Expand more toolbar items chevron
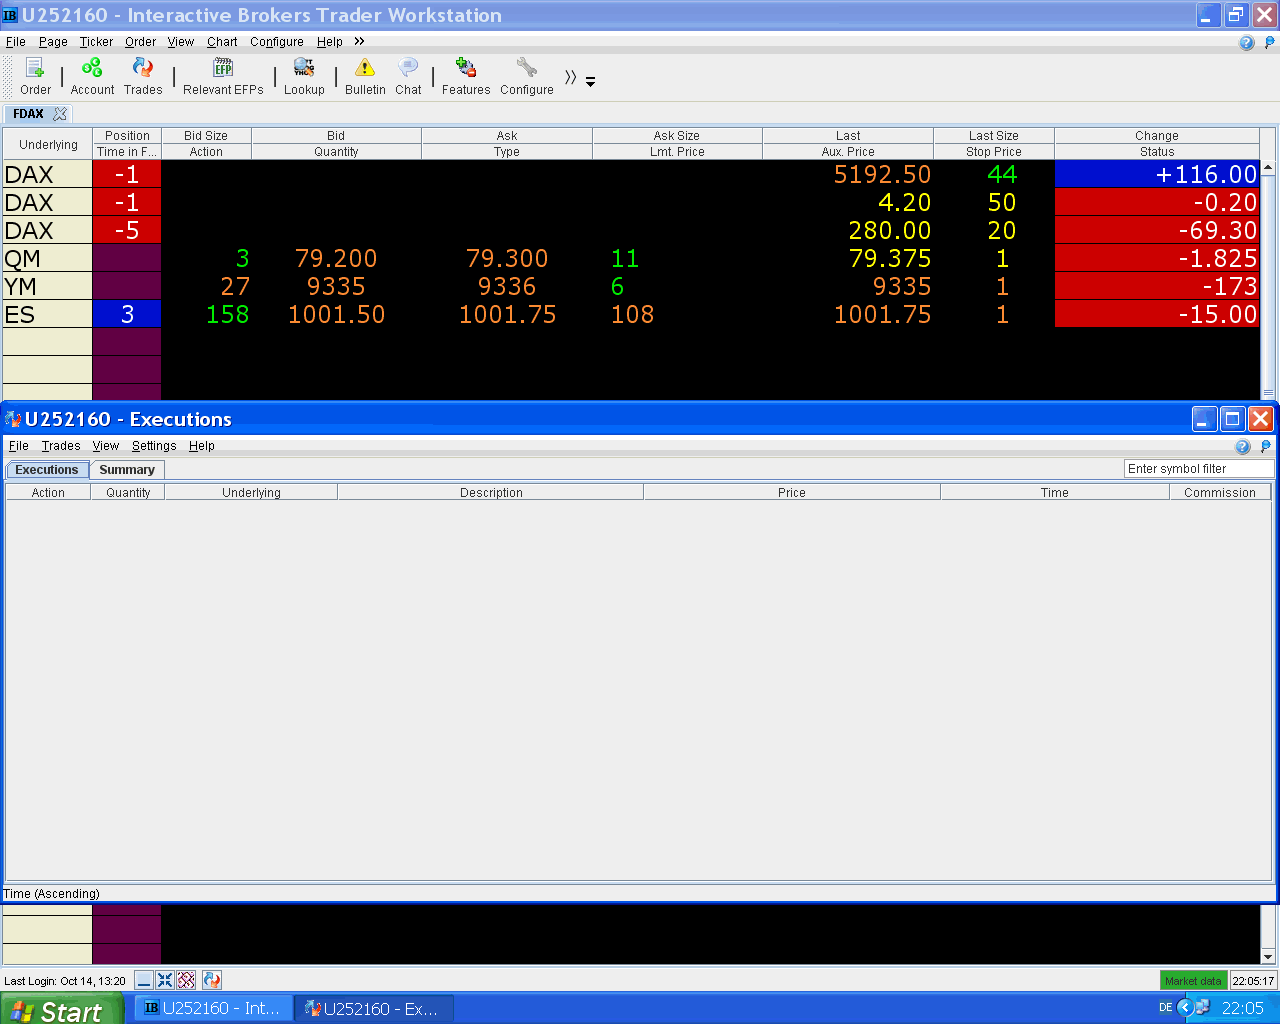1280x1024 pixels. point(570,78)
